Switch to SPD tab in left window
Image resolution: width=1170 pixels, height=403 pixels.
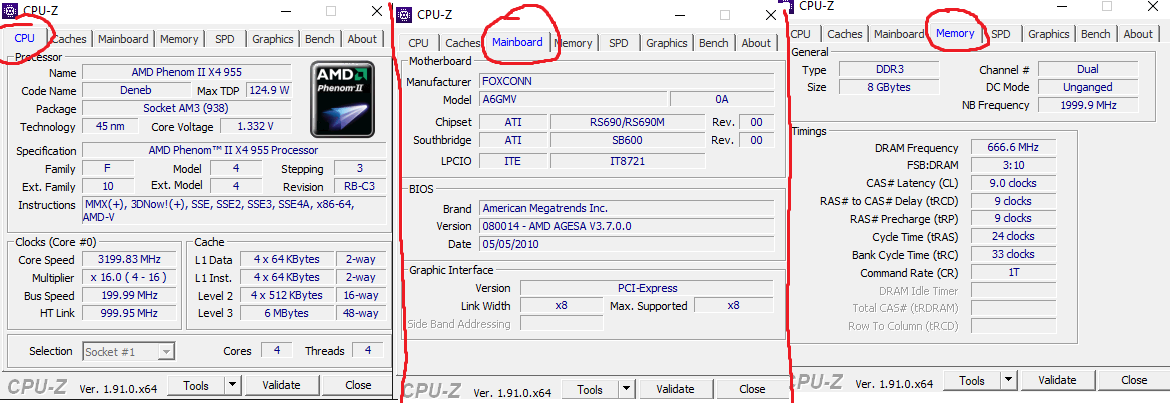pos(225,39)
